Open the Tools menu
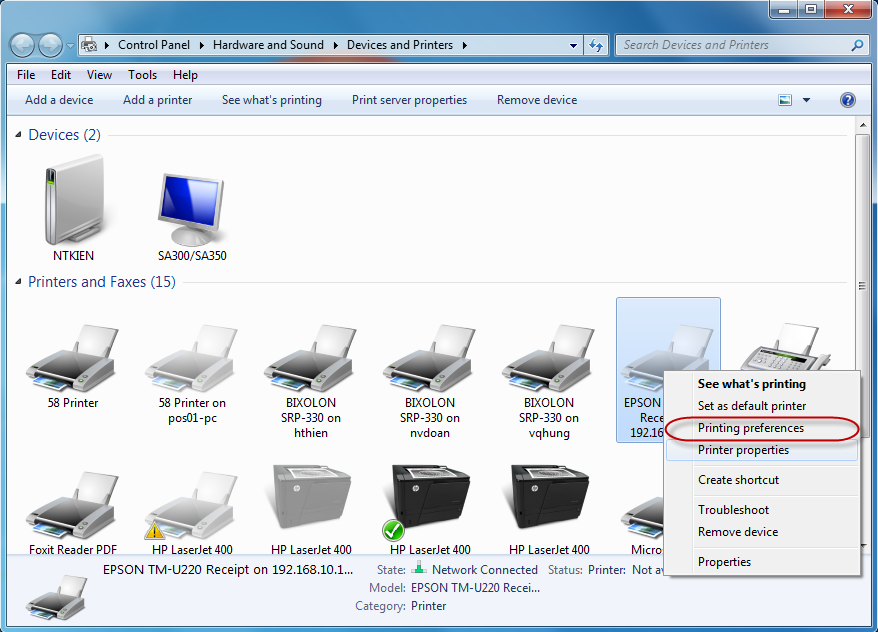Image resolution: width=878 pixels, height=632 pixels. click(142, 75)
